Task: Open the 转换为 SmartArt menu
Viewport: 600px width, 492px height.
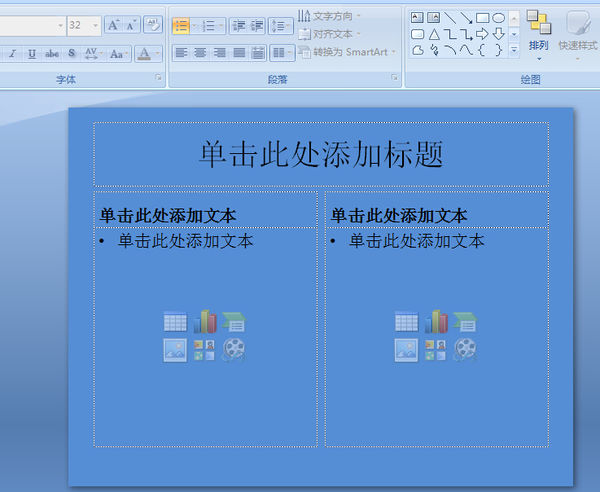Action: (347, 52)
